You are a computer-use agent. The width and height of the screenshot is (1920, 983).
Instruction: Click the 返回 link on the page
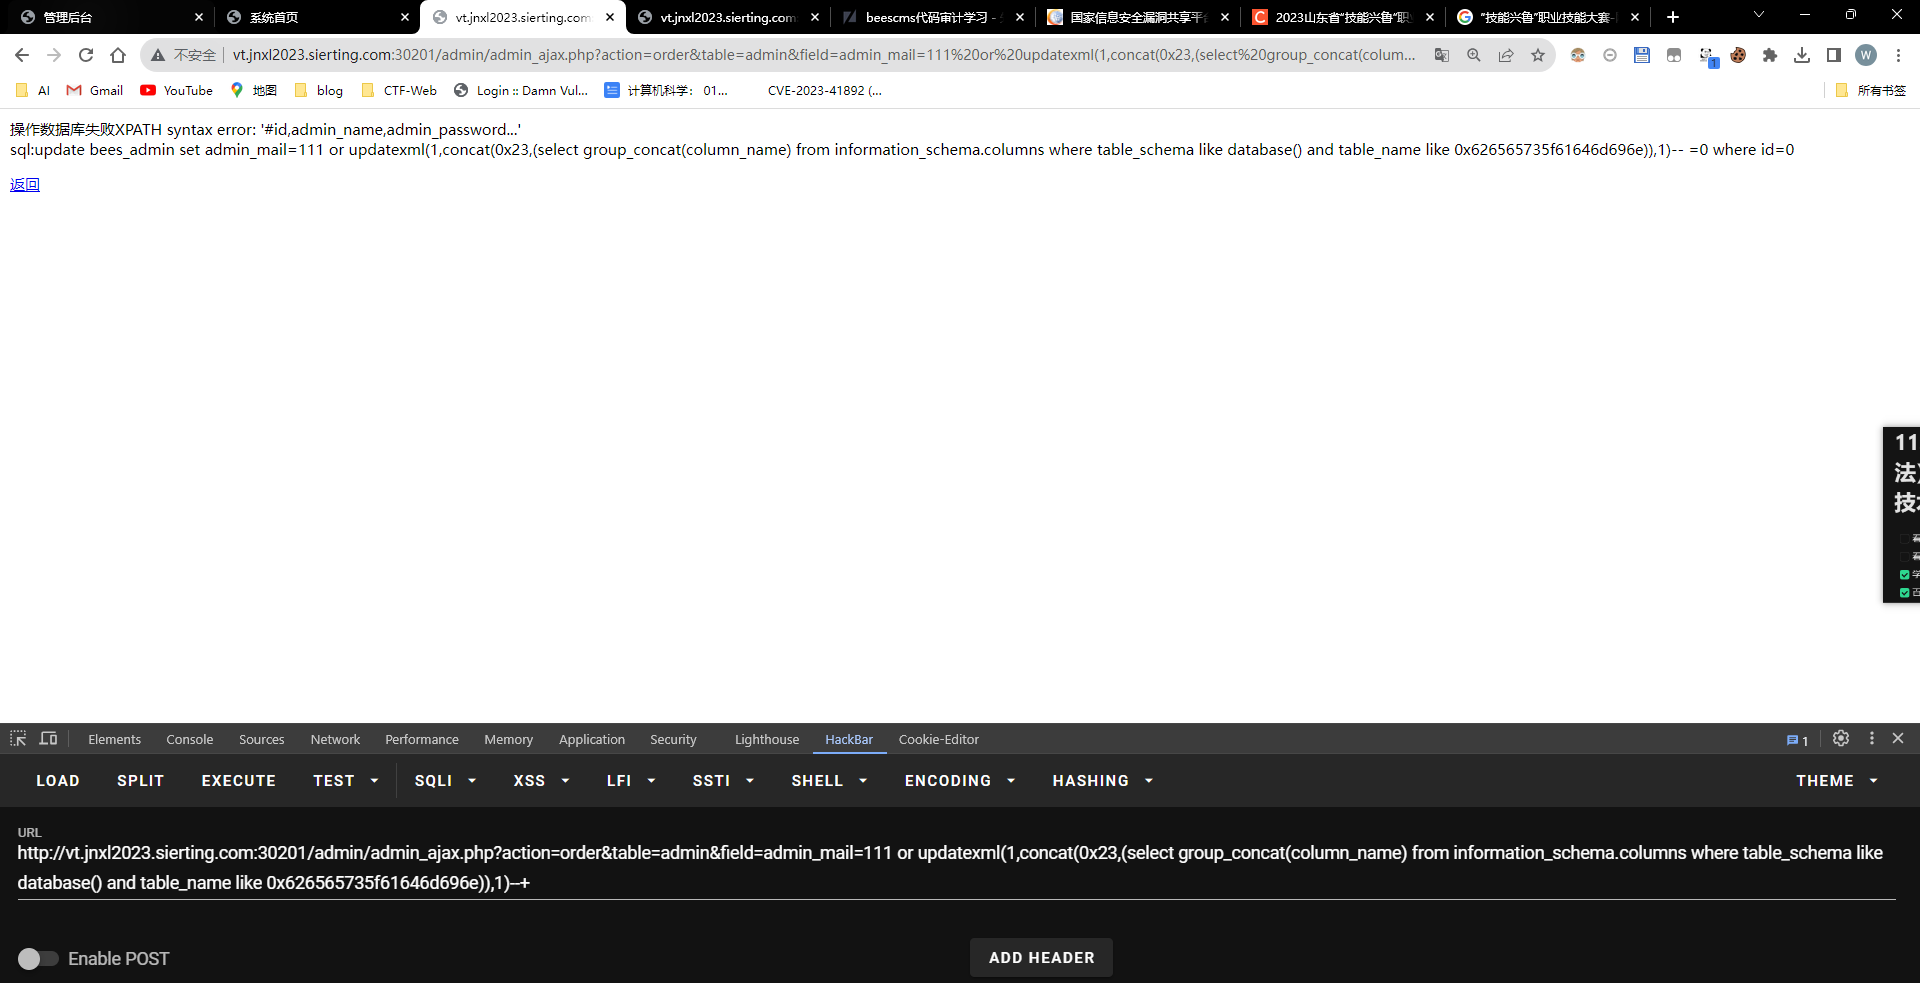coord(25,184)
